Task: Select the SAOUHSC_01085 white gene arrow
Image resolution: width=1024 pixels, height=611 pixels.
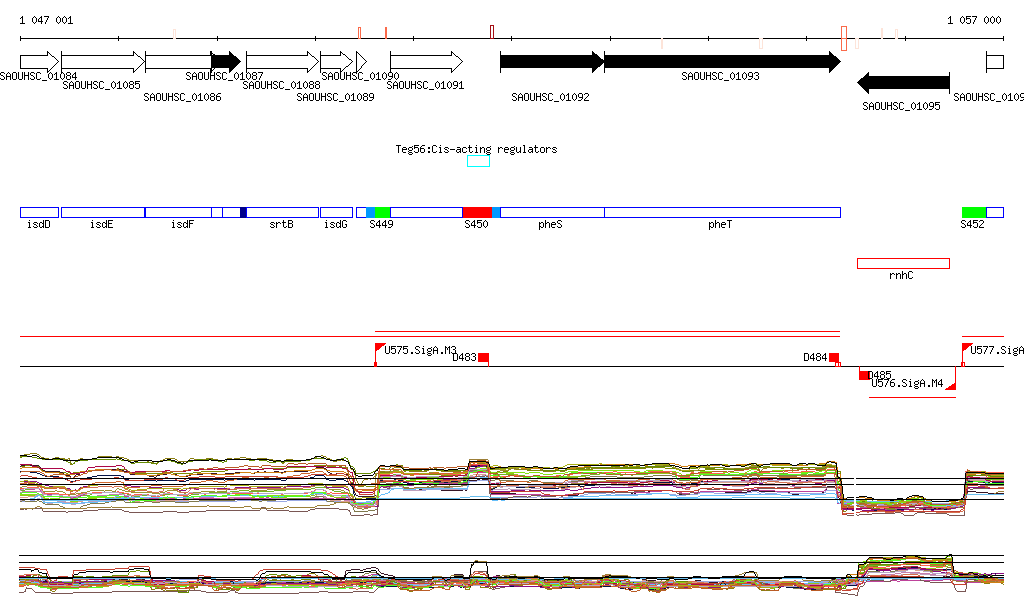Action: [102, 62]
